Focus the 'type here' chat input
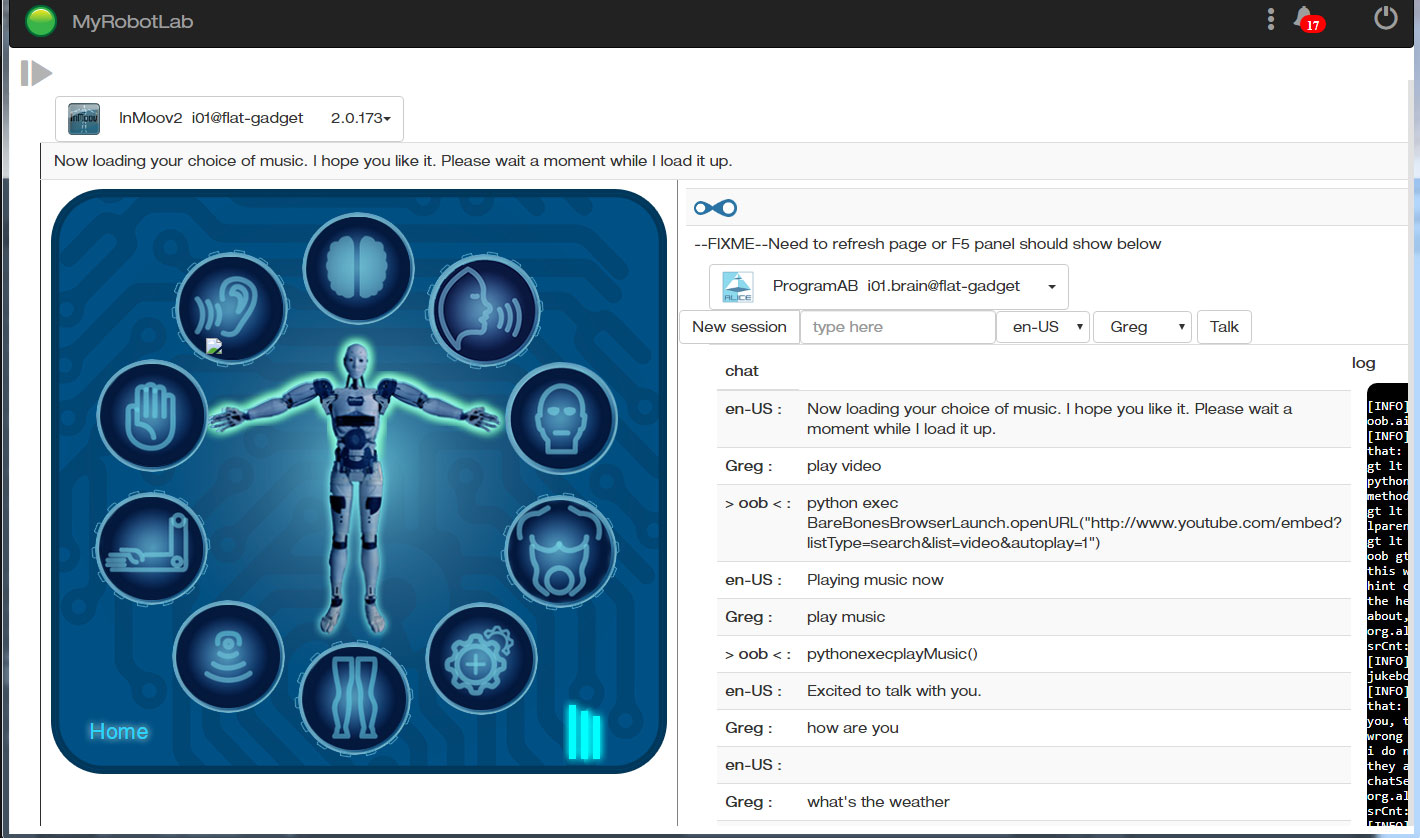1420x838 pixels. 897,327
